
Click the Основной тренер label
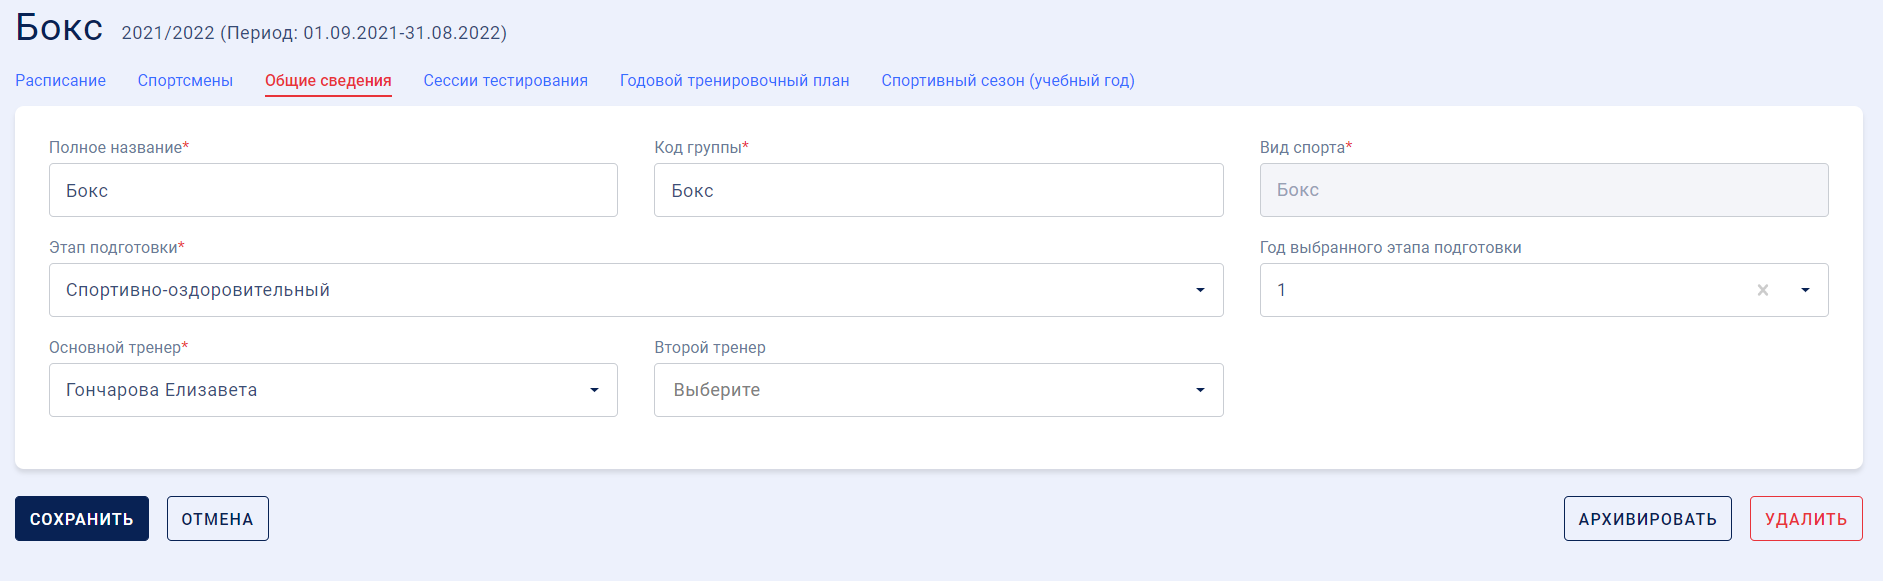118,348
